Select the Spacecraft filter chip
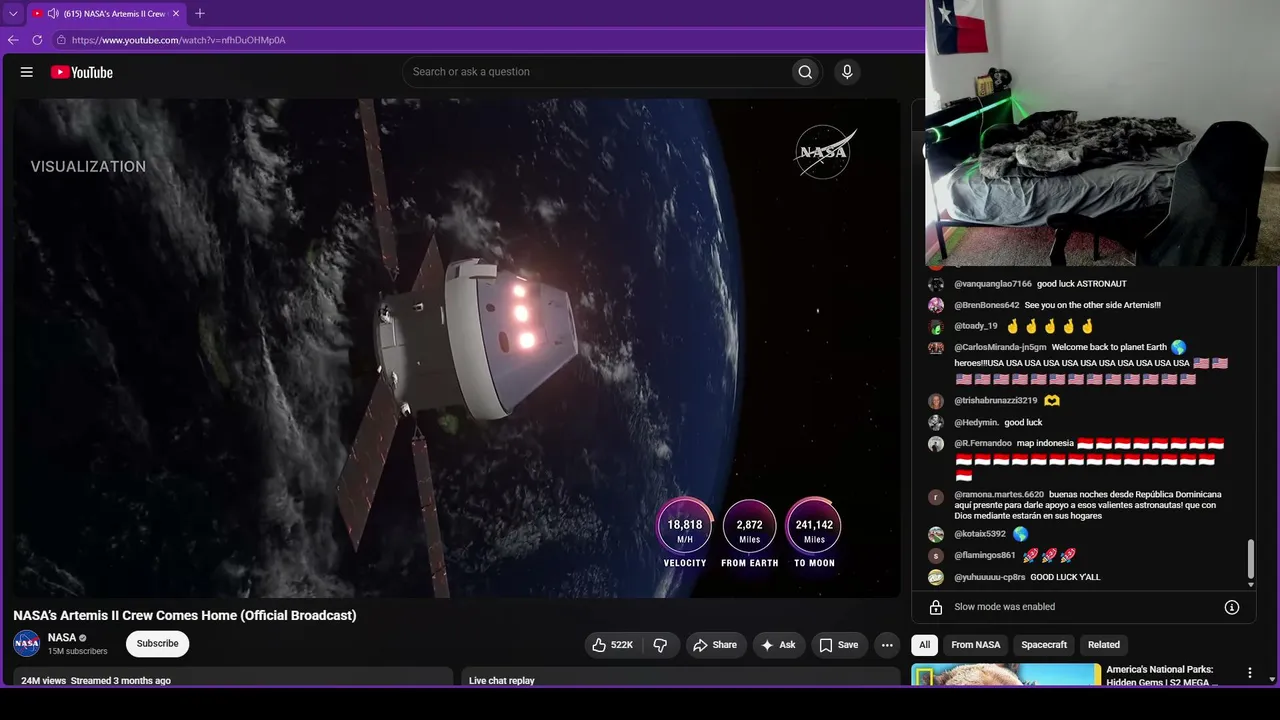 point(1044,645)
